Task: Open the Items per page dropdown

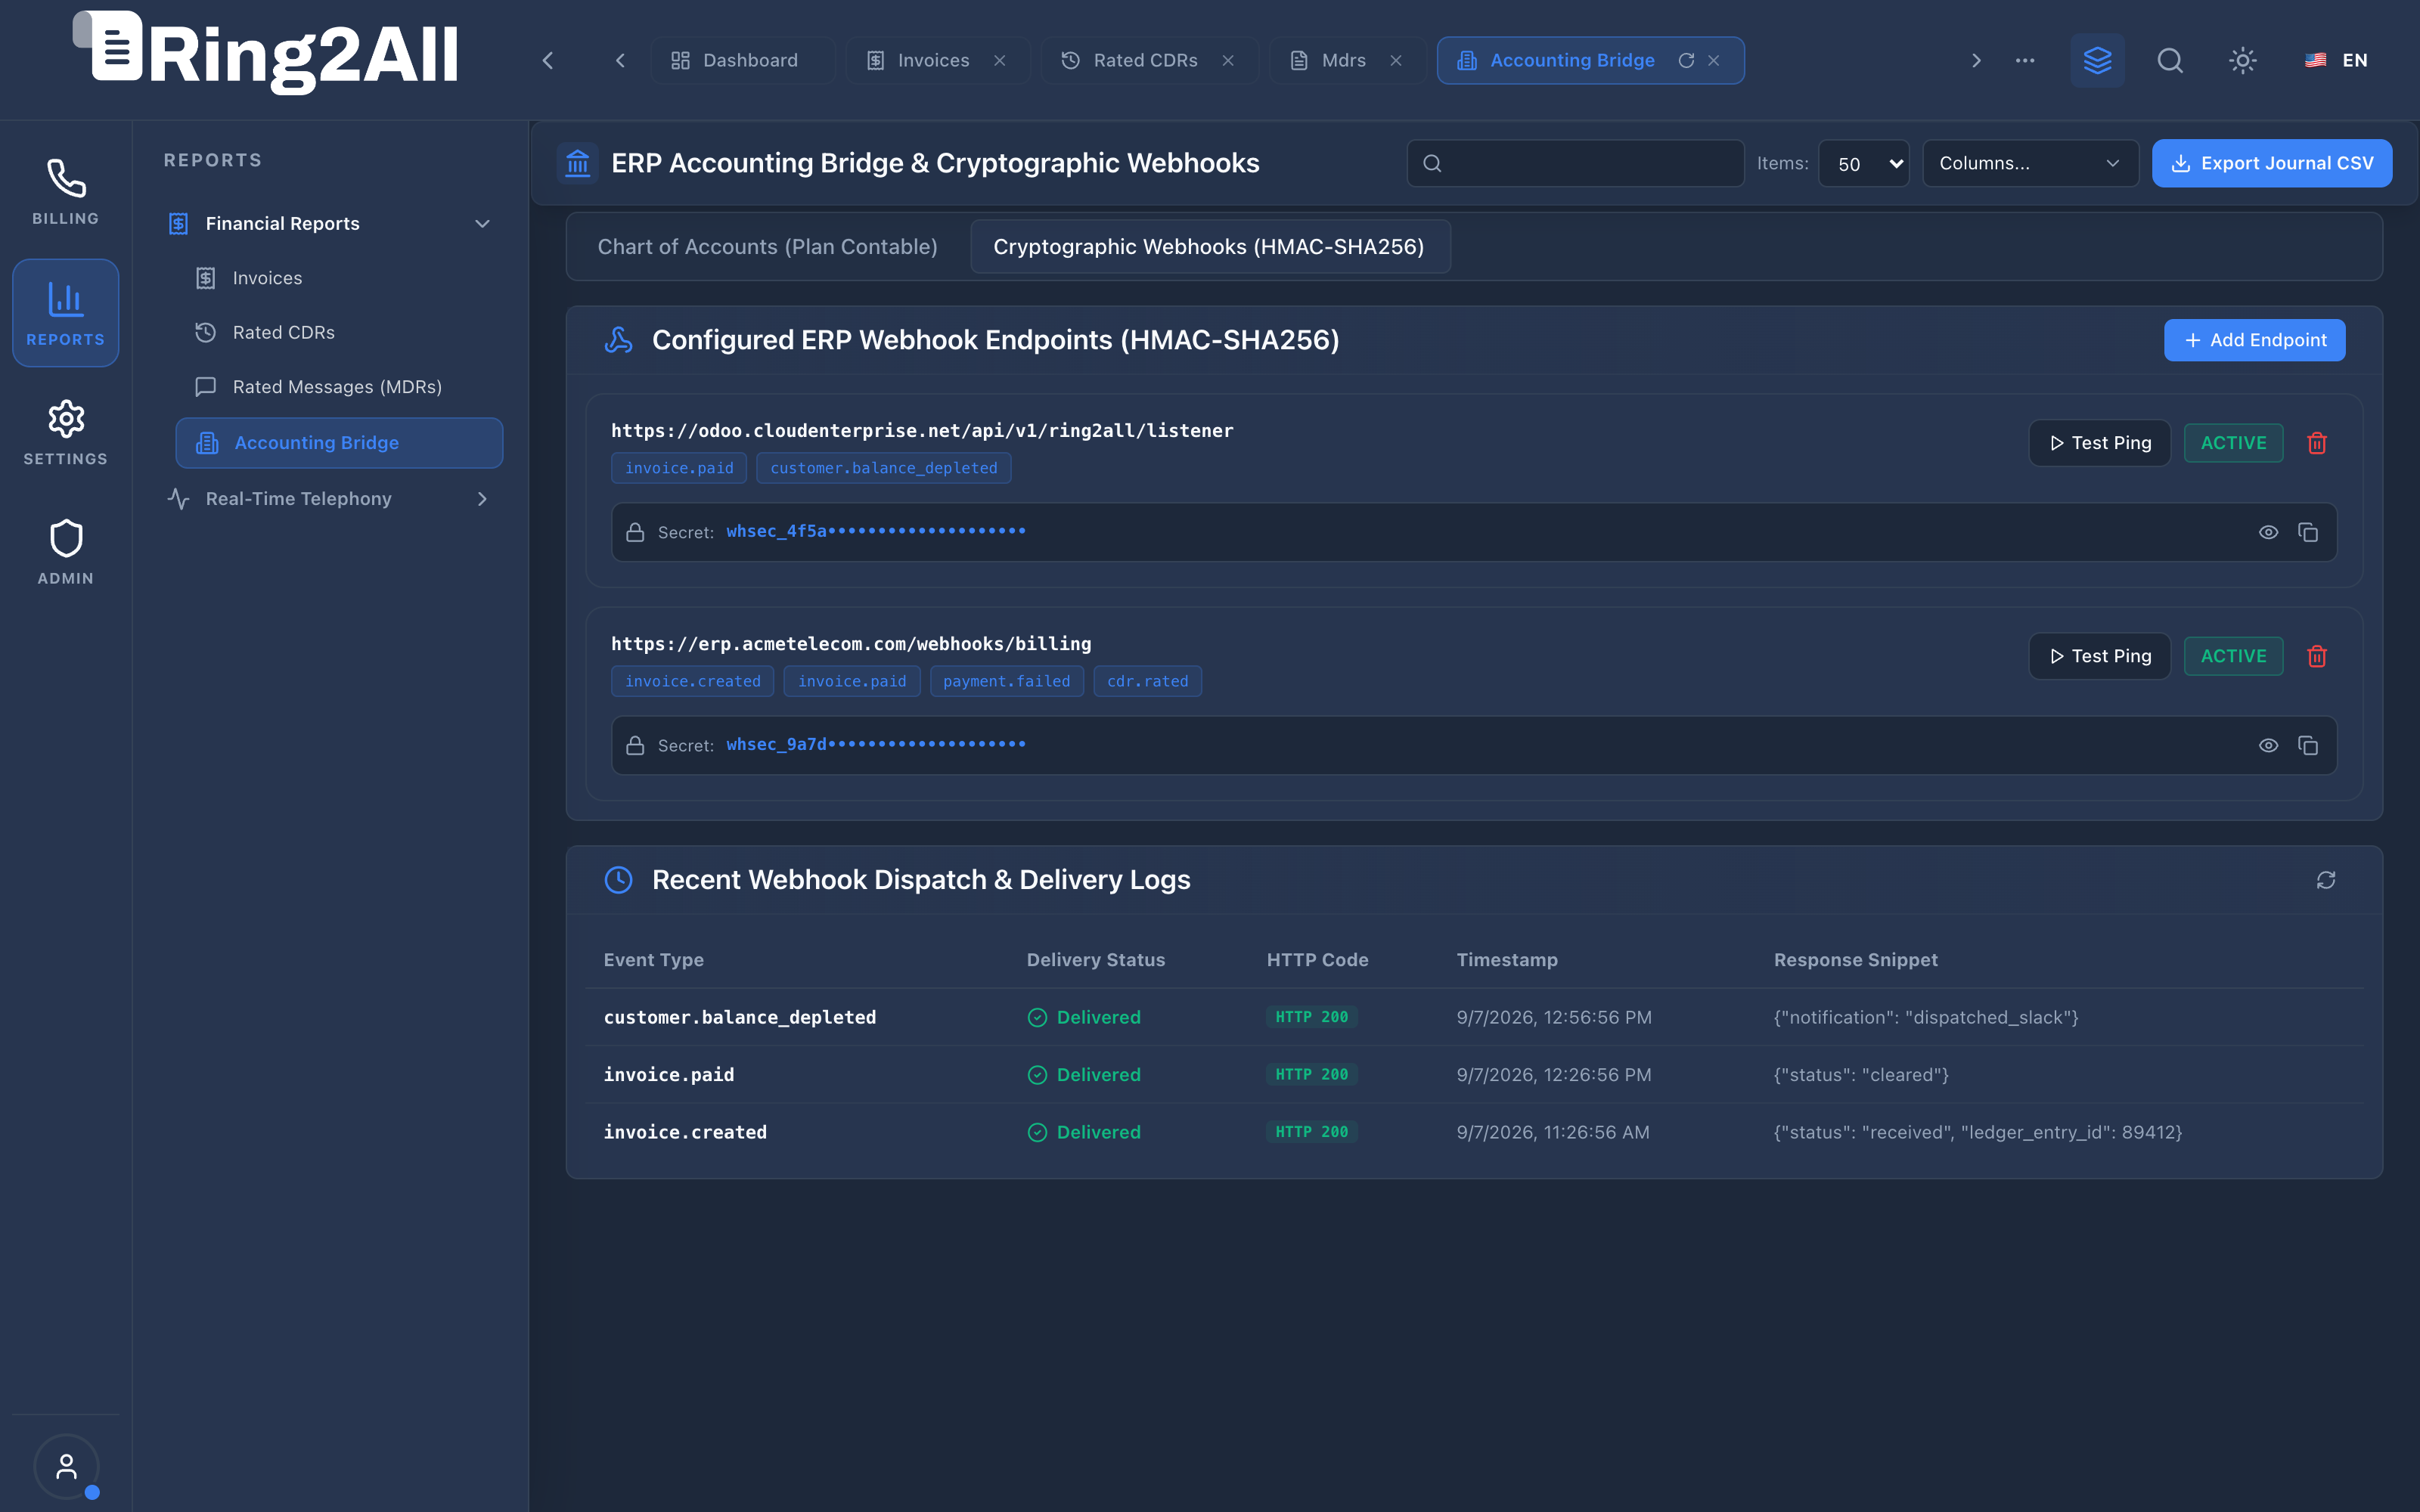Action: [x=1863, y=163]
